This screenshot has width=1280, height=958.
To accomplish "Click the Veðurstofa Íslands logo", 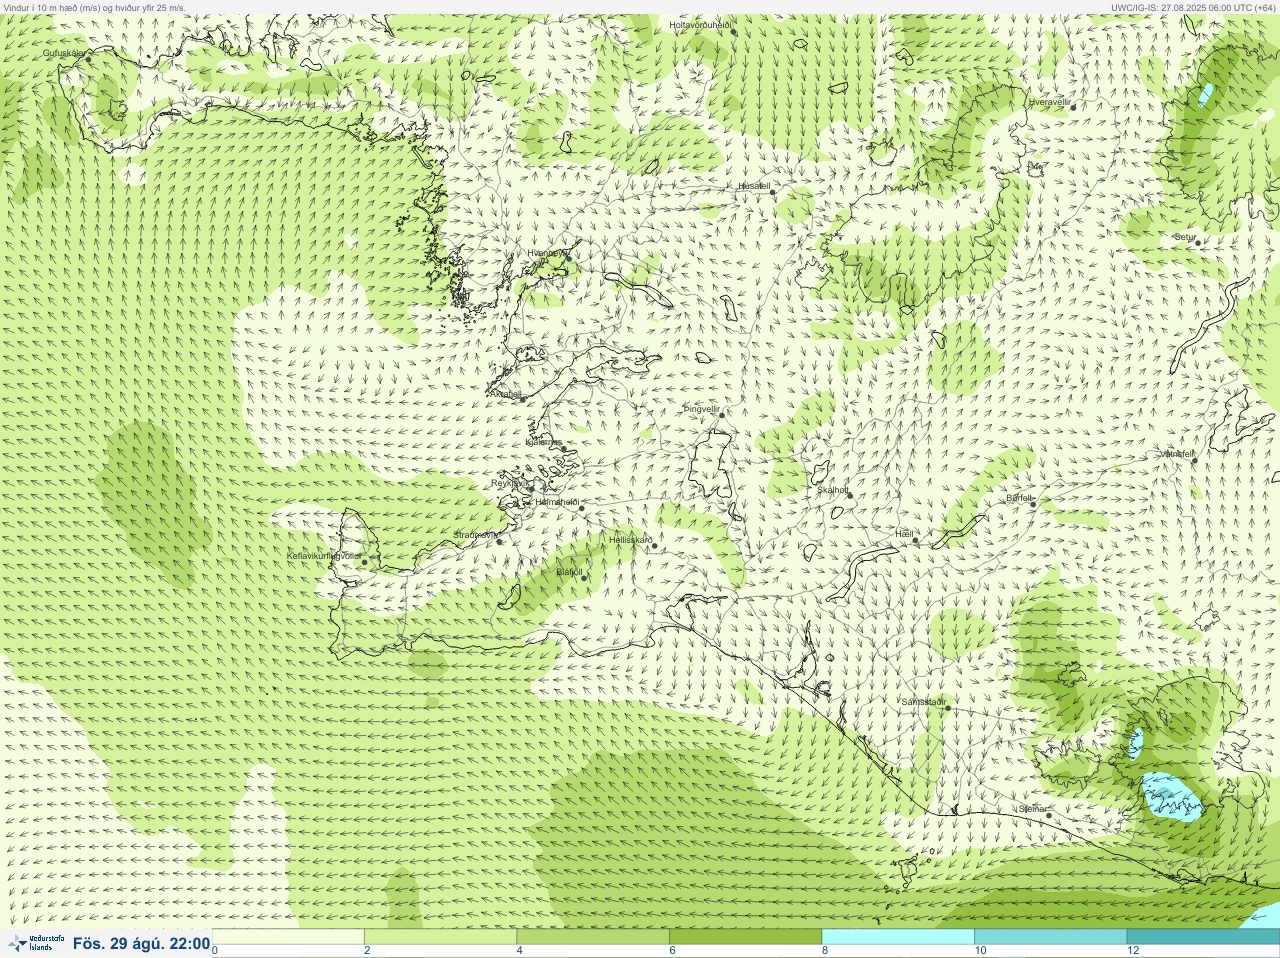I will pyautogui.click(x=36, y=943).
